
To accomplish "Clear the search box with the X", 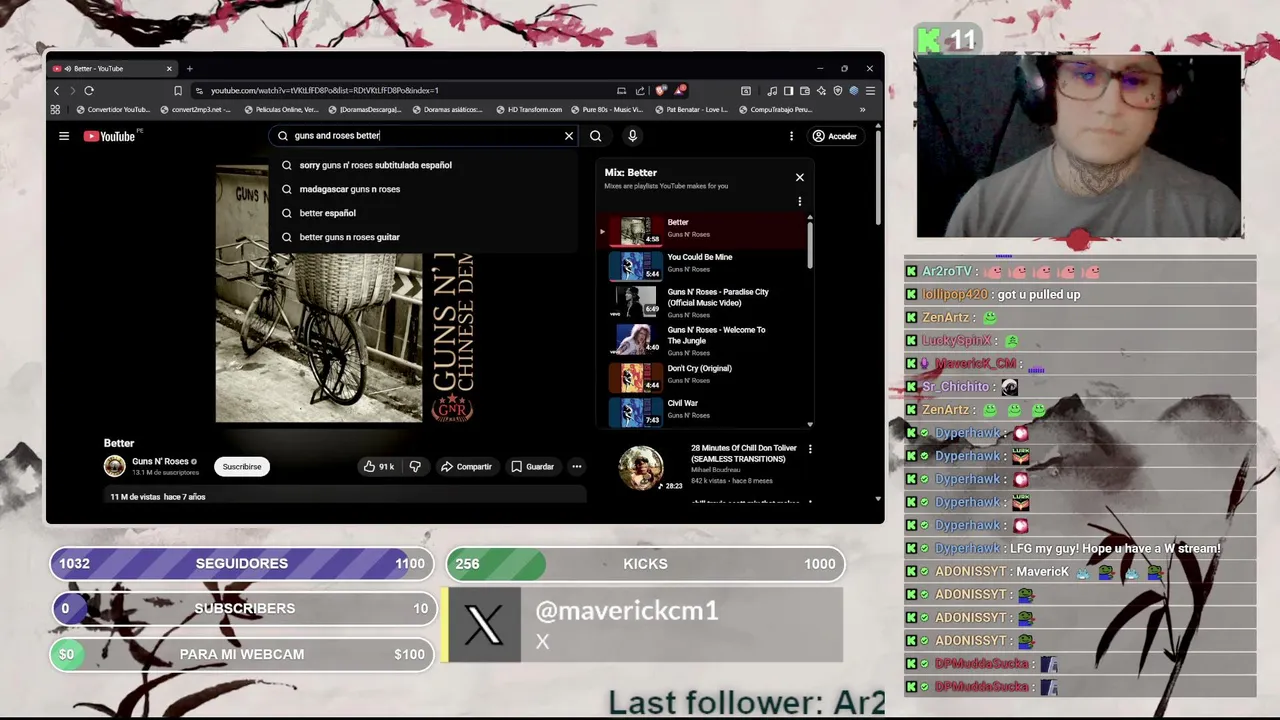I will (569, 136).
